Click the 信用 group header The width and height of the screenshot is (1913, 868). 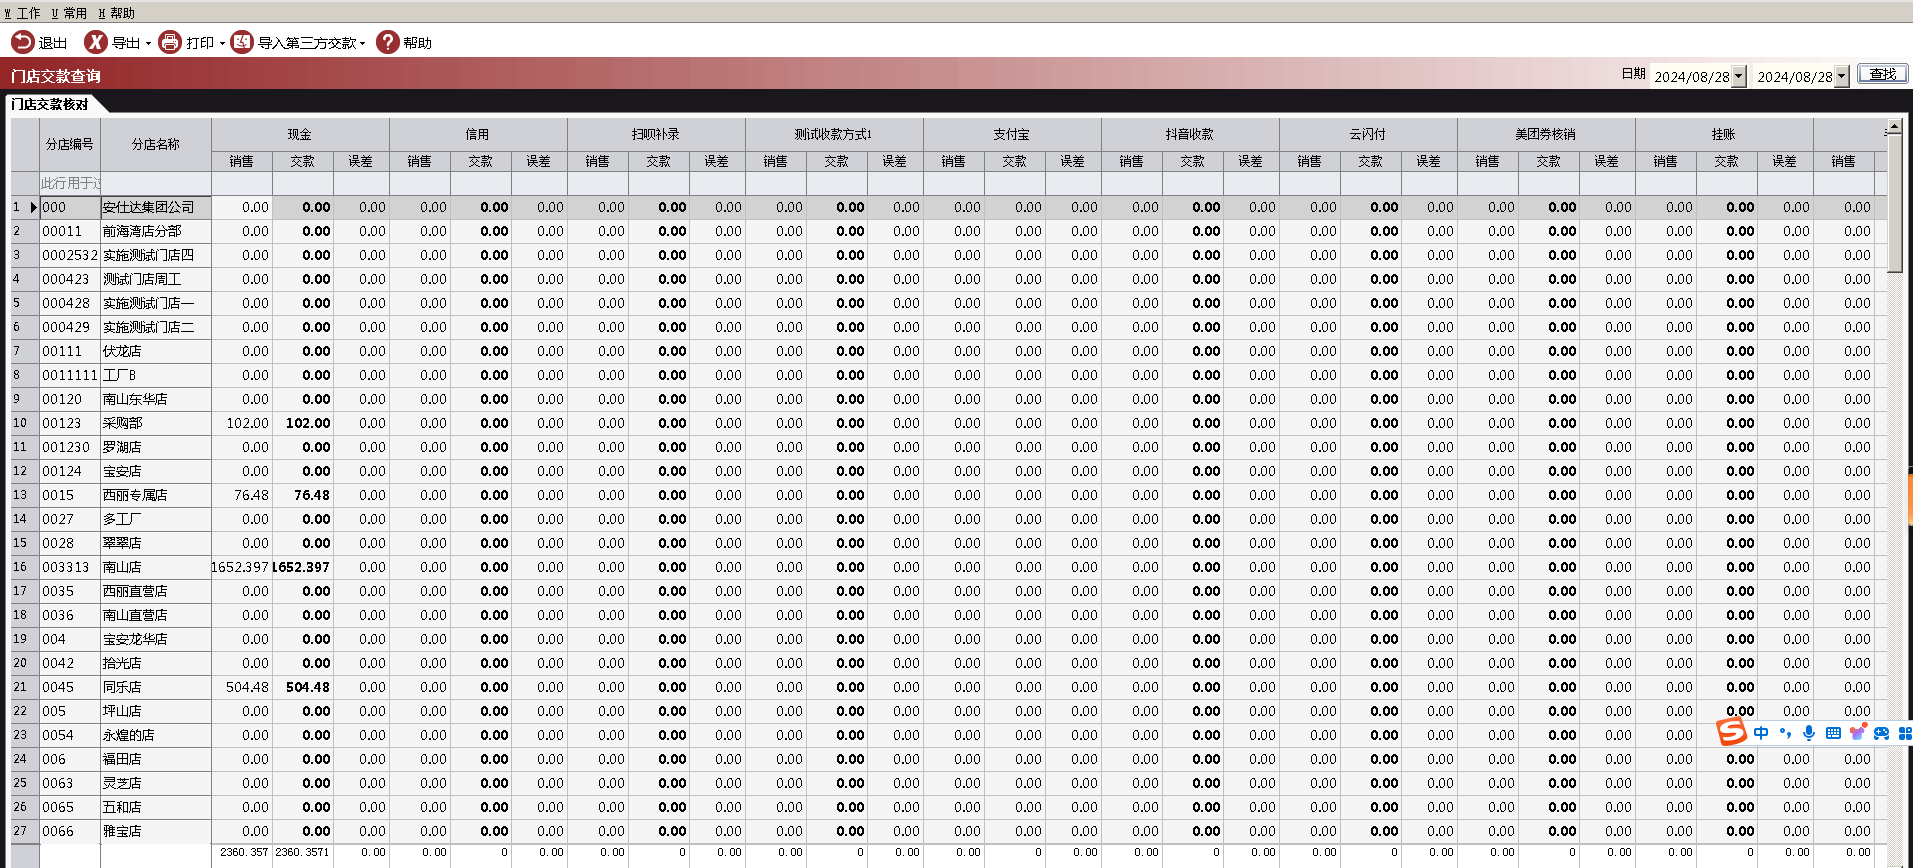pos(478,134)
